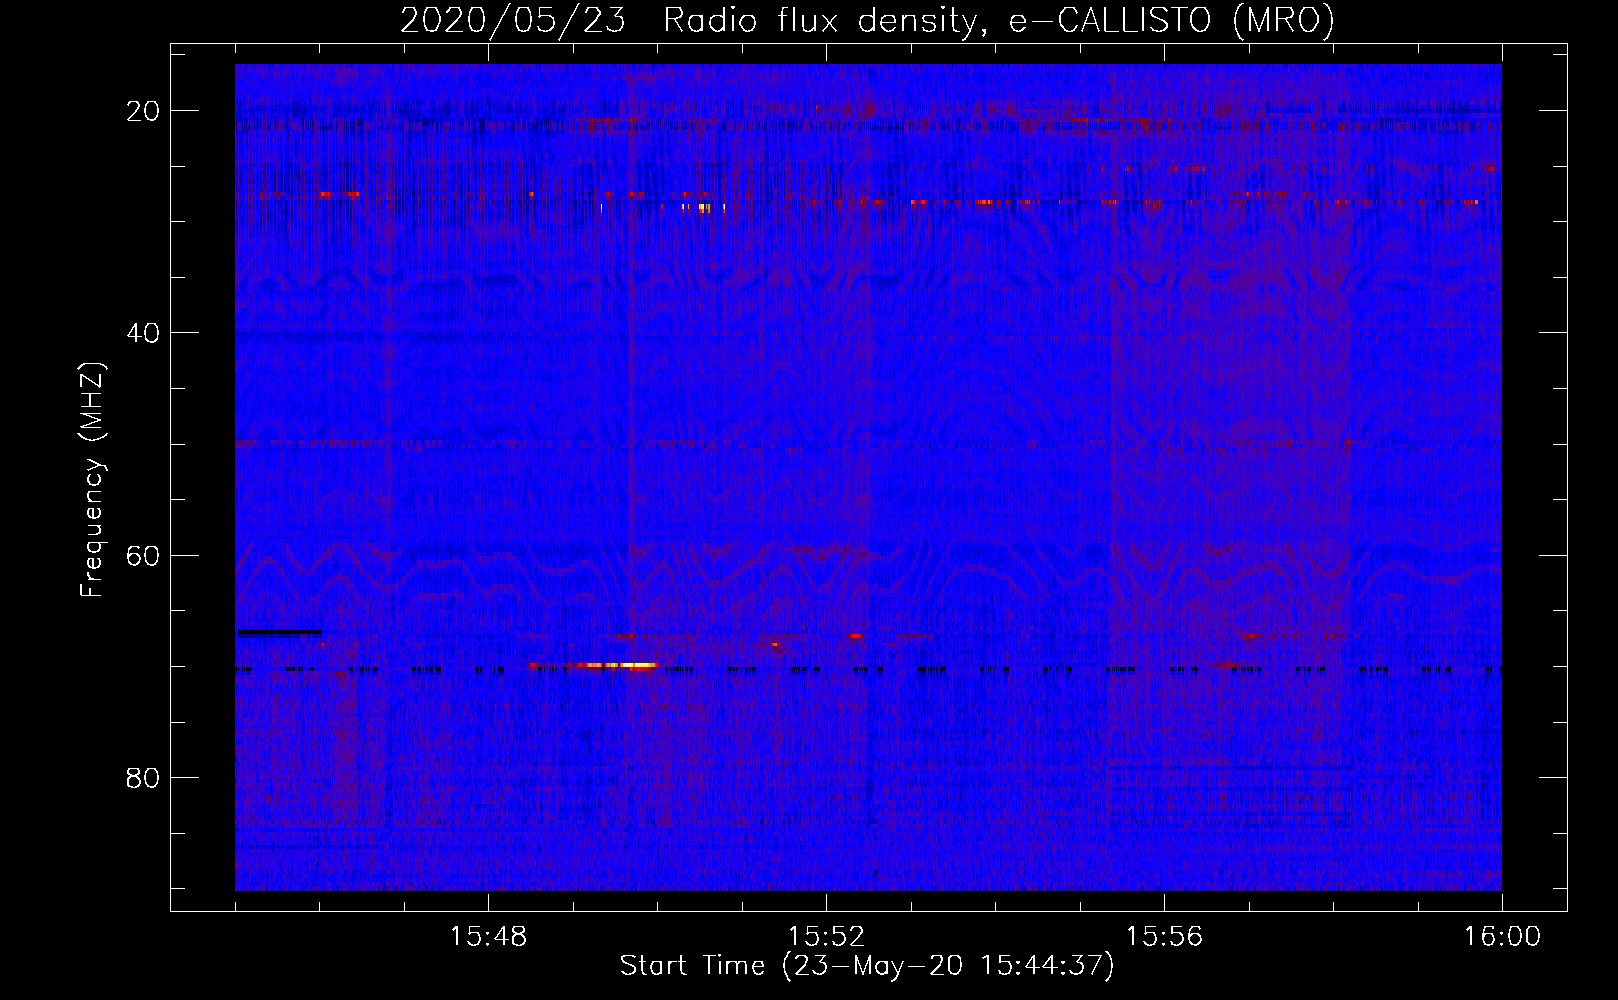Screen dimensions: 1618x1000
Task: Click the 'Frequency (MHZ)' y-axis label
Action: (92, 480)
